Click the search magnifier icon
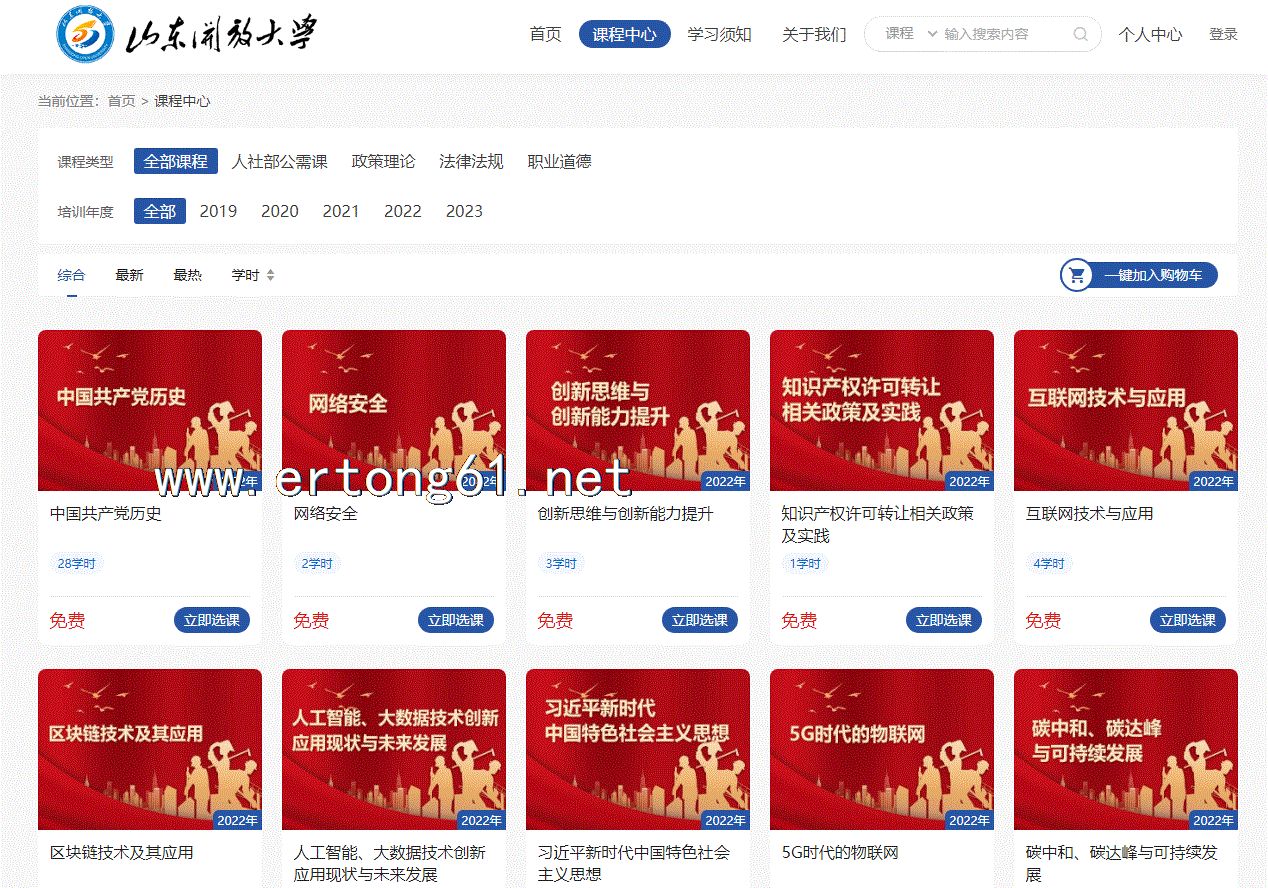This screenshot has height=888, width=1268. [1080, 34]
